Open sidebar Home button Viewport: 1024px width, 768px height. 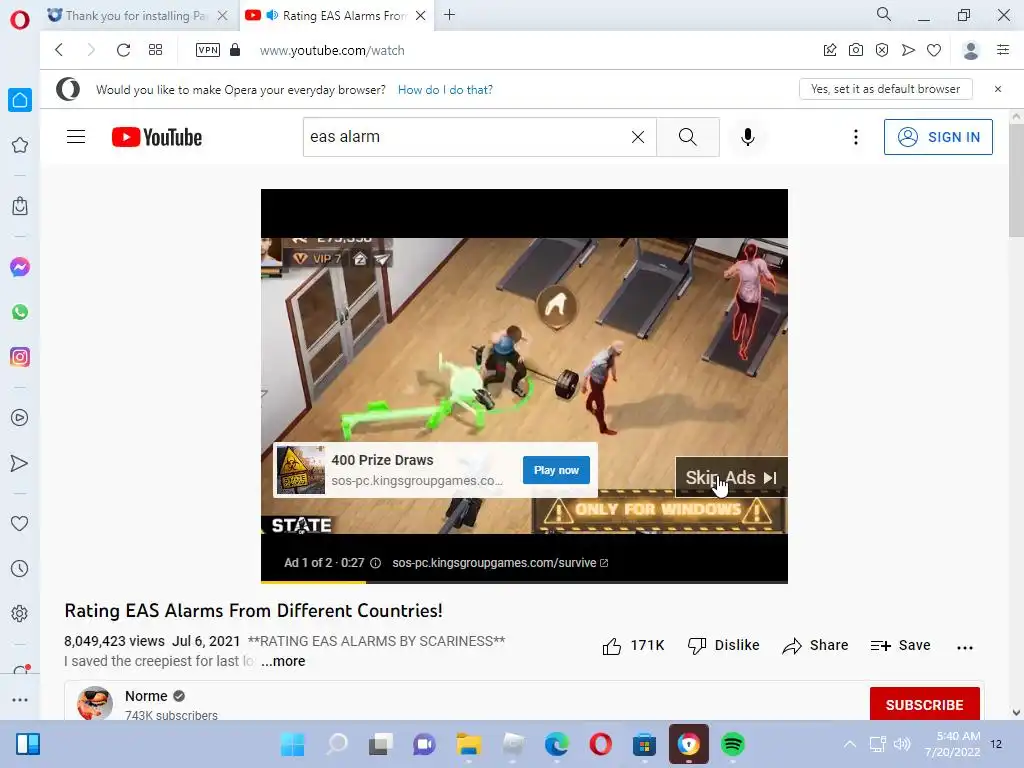[x=20, y=100]
